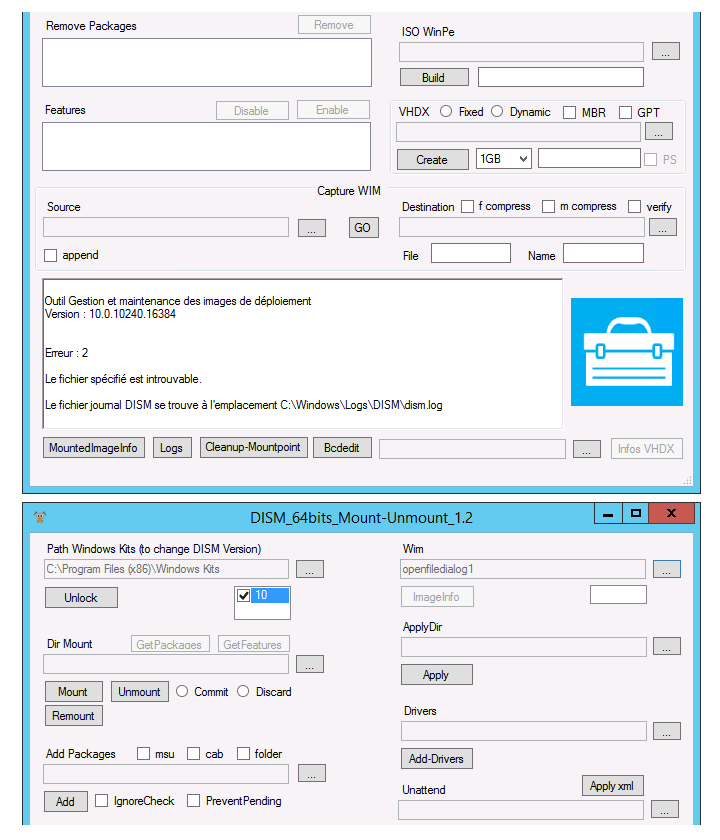Screen dimensions: 720x840
Task: Click the Remount button
Action: (73, 716)
